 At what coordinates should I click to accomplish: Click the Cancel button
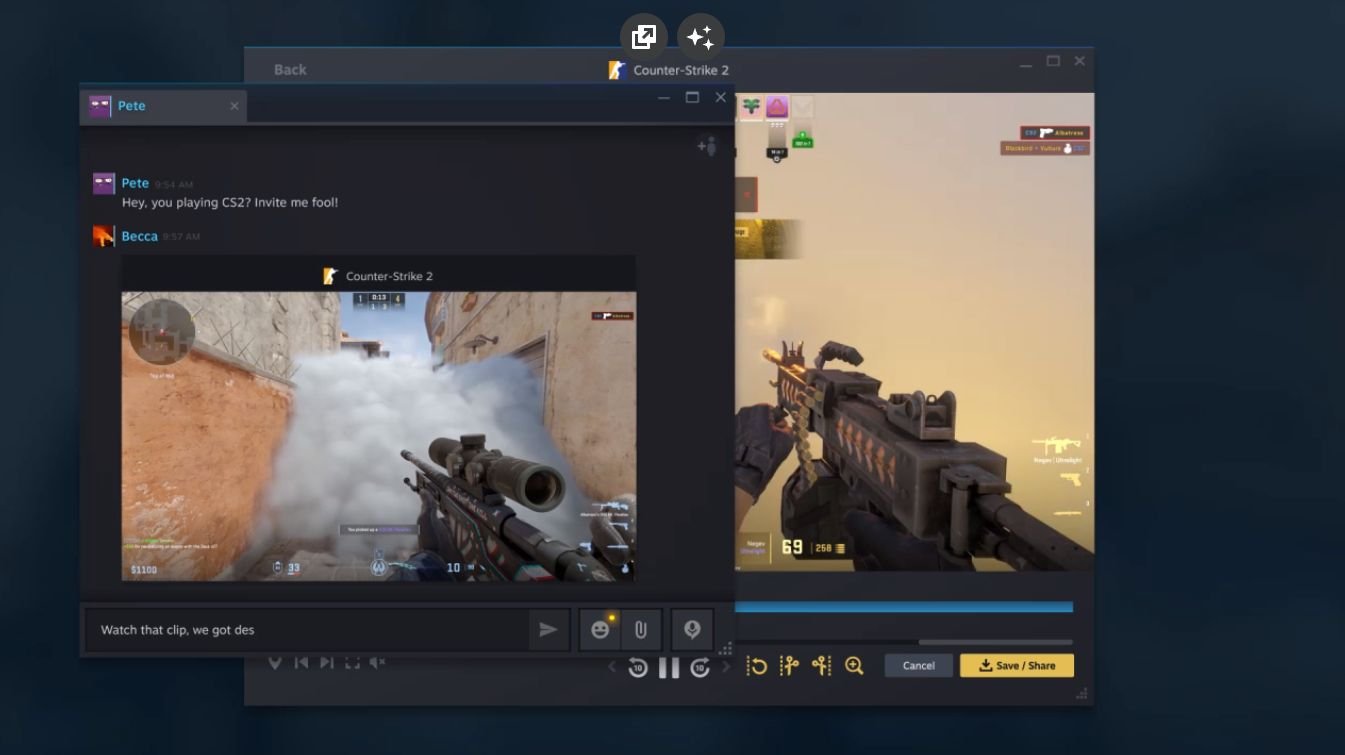[919, 666]
